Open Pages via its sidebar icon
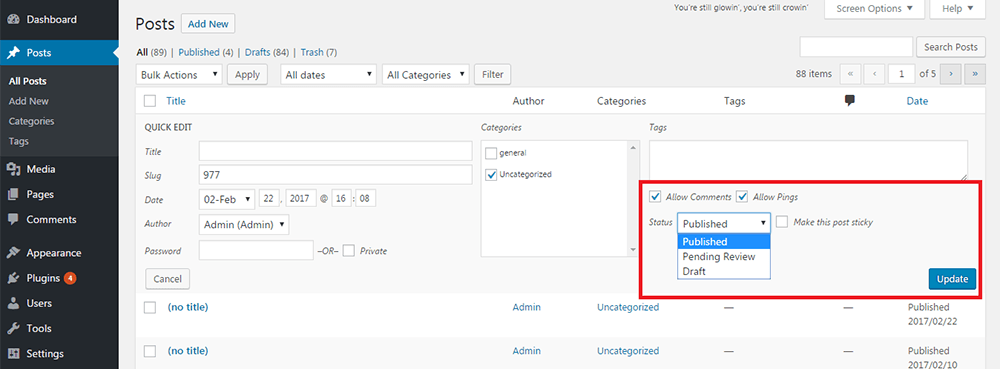Viewport: 1000px width, 369px height. click(x=13, y=194)
